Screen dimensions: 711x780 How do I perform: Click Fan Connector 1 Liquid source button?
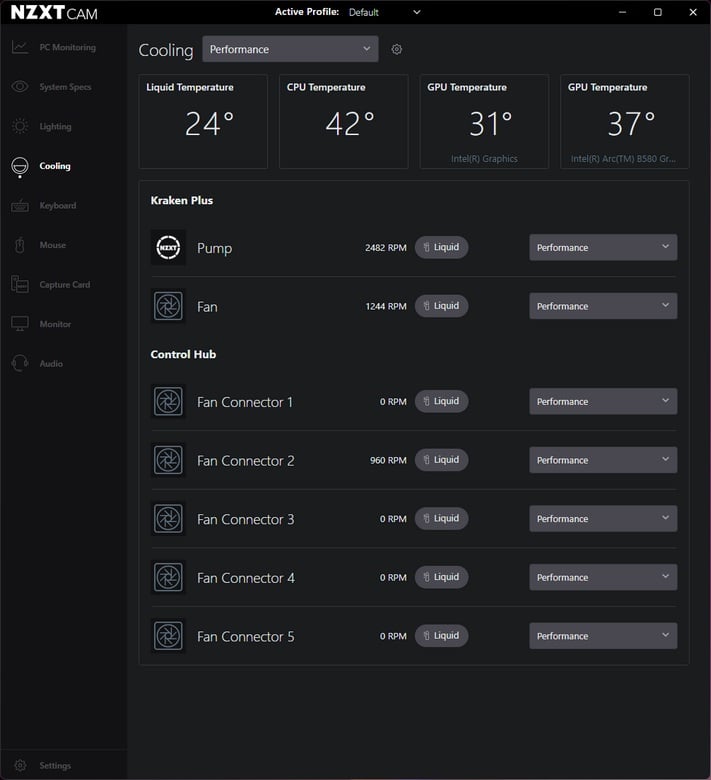(441, 401)
